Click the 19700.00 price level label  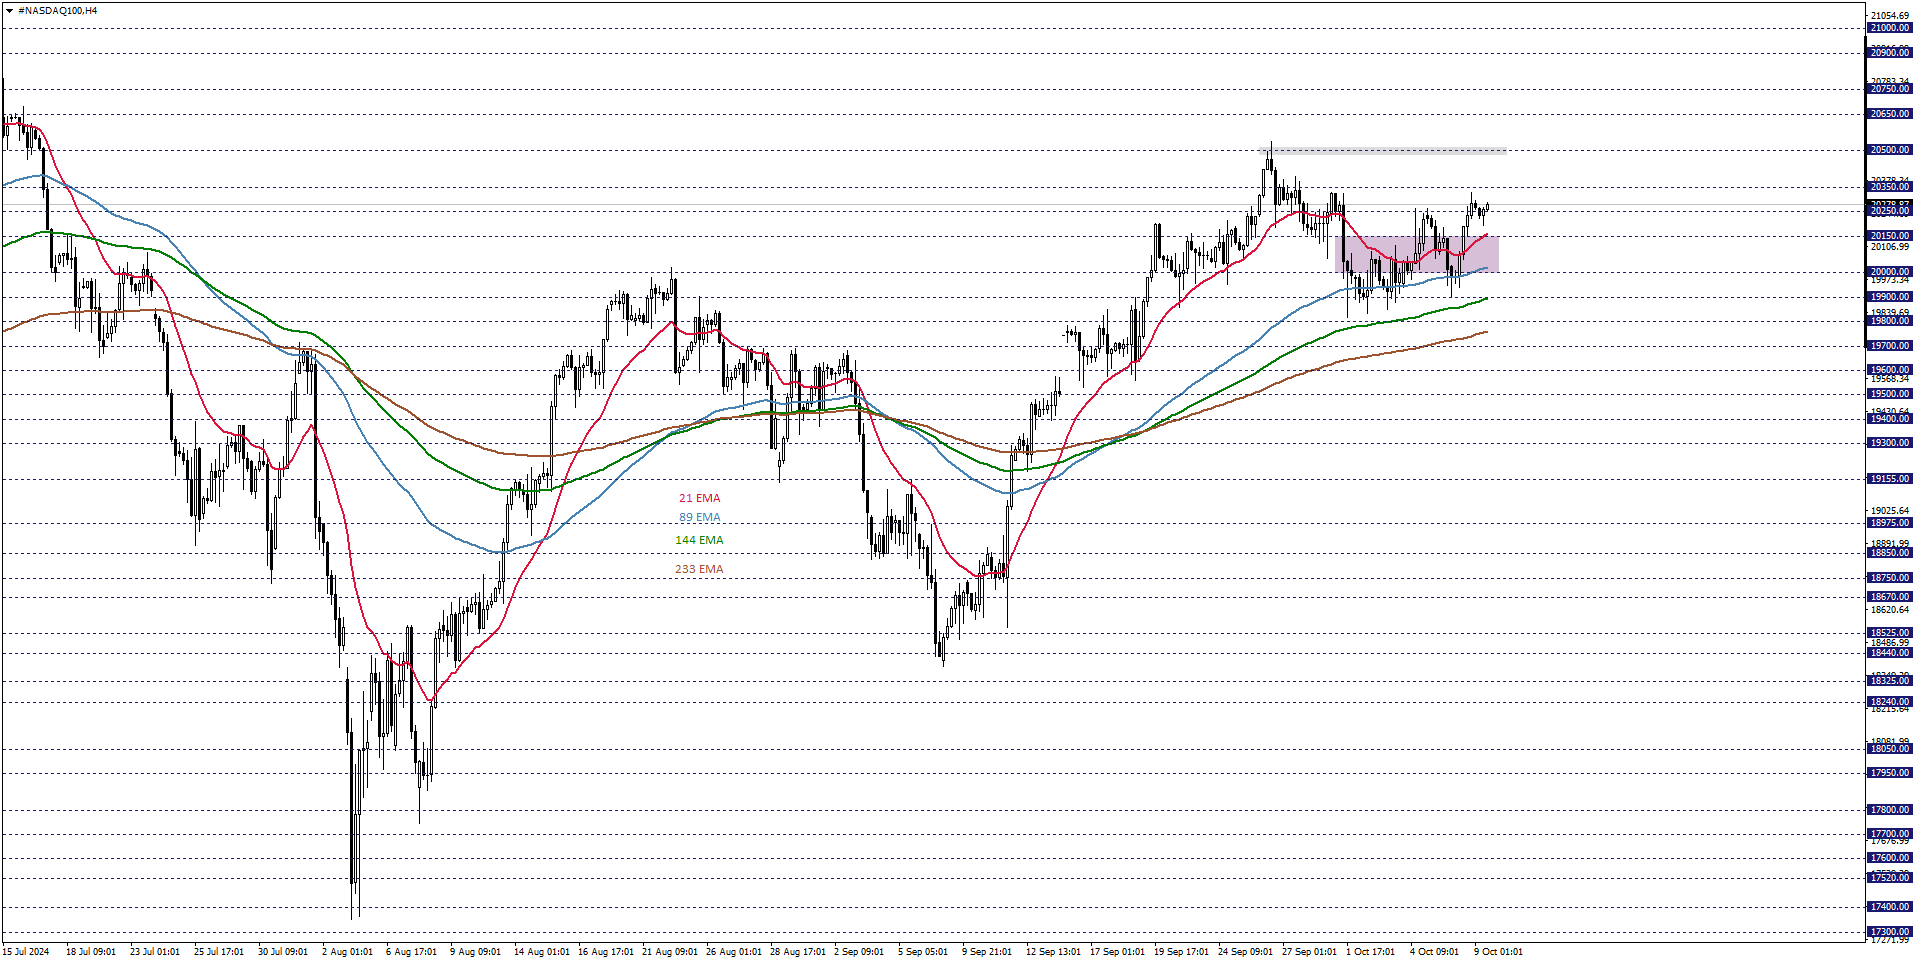(x=1890, y=346)
